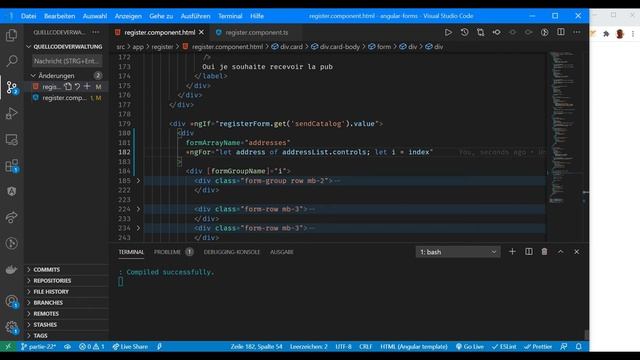
Task: Add a new terminal with plus icon
Action: point(512,252)
